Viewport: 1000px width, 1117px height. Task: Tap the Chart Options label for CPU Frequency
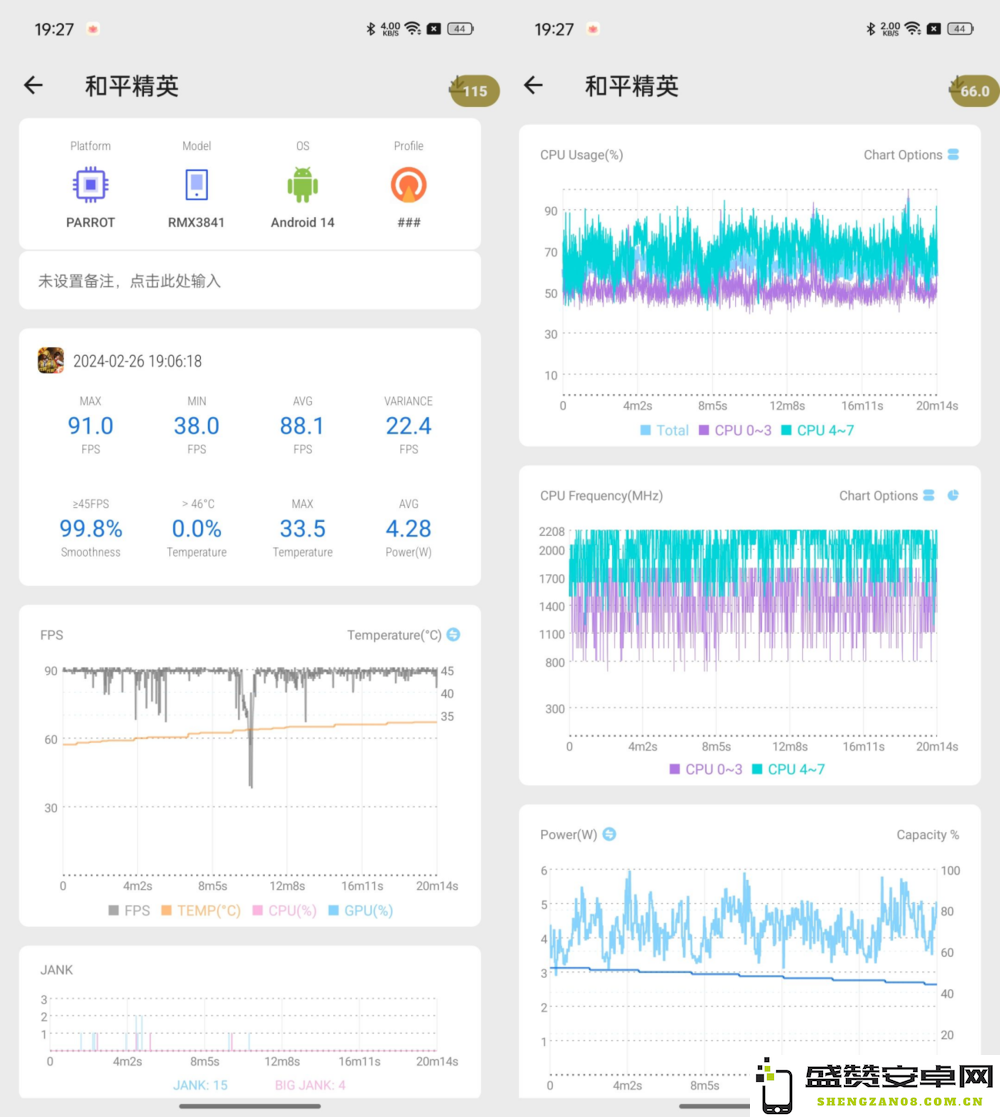tap(878, 495)
